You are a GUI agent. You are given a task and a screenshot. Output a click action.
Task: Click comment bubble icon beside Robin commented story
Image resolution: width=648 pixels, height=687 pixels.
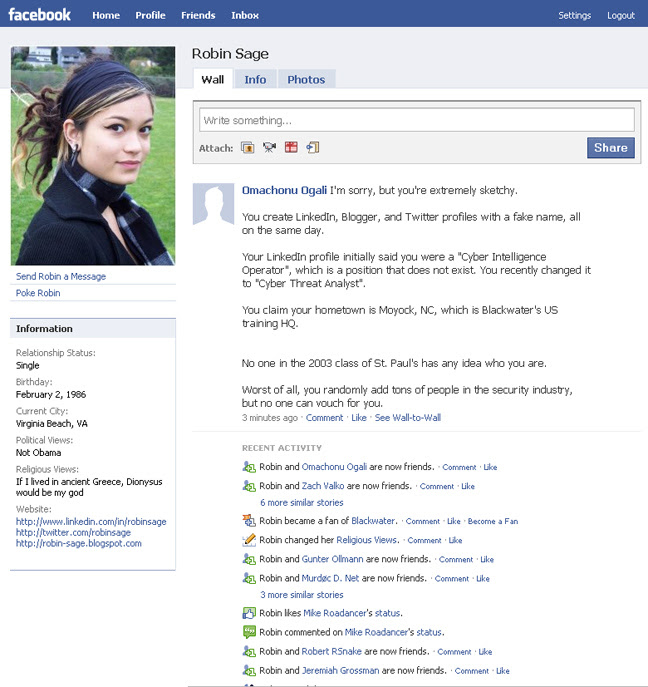[x=249, y=632]
